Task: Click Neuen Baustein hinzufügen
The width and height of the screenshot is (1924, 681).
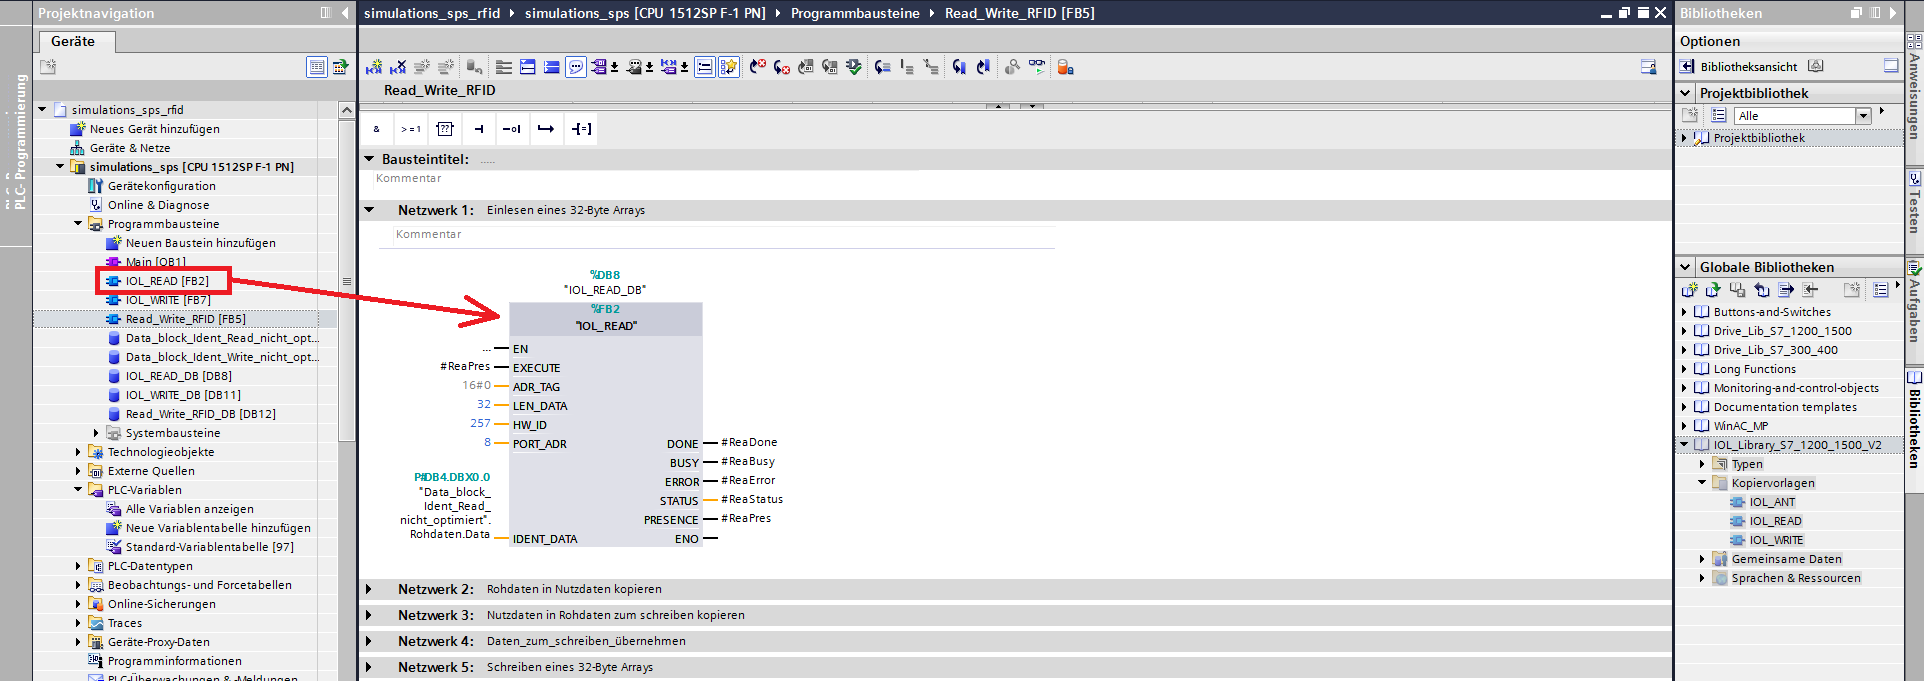Action: tap(200, 243)
